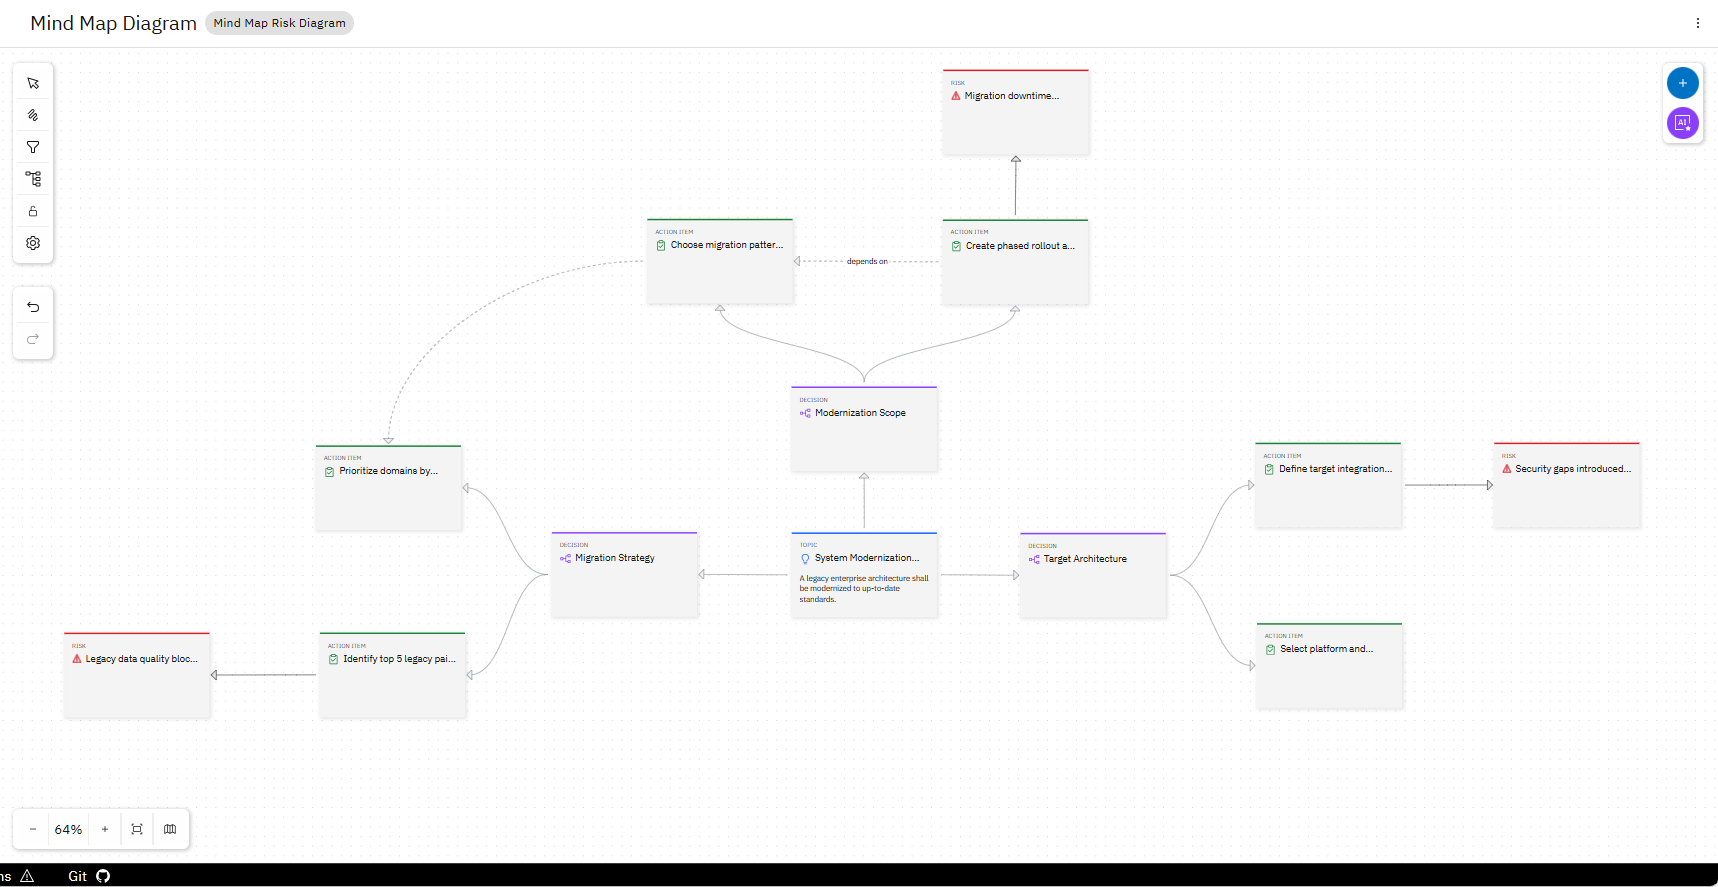Viewport: 1718px width, 887px height.
Task: Select the Modernization Scope decision node
Action: tap(864, 429)
